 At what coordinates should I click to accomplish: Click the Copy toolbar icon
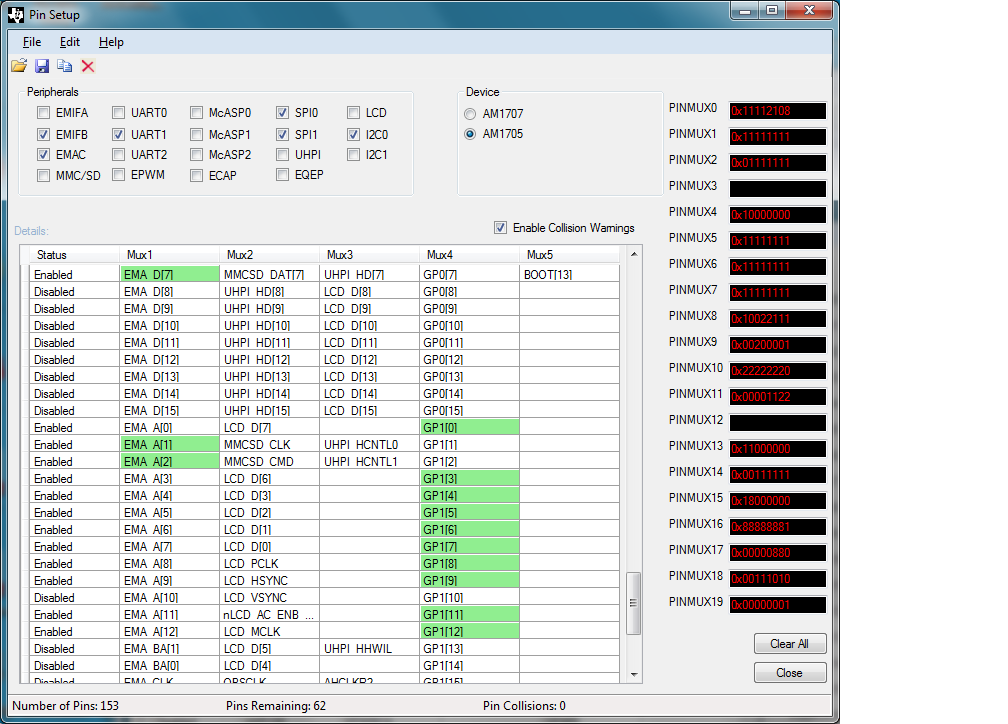[64, 66]
